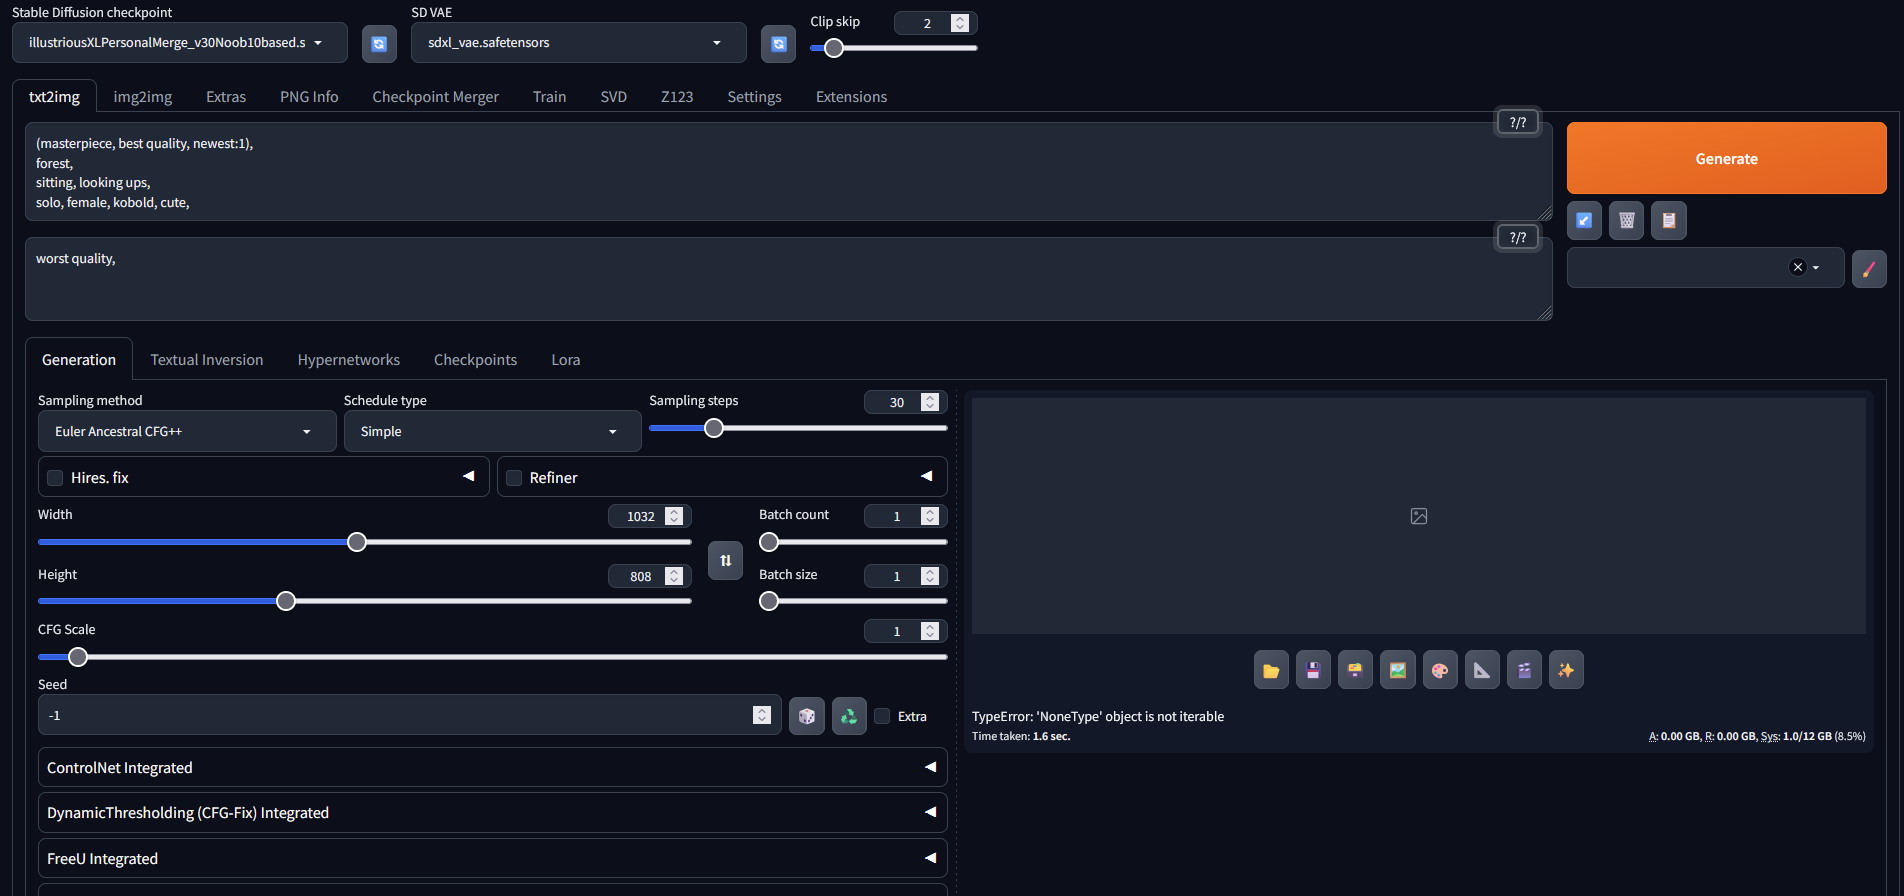Adjust the Sampling steps slider
This screenshot has height=896, width=1904.
(x=797, y=428)
